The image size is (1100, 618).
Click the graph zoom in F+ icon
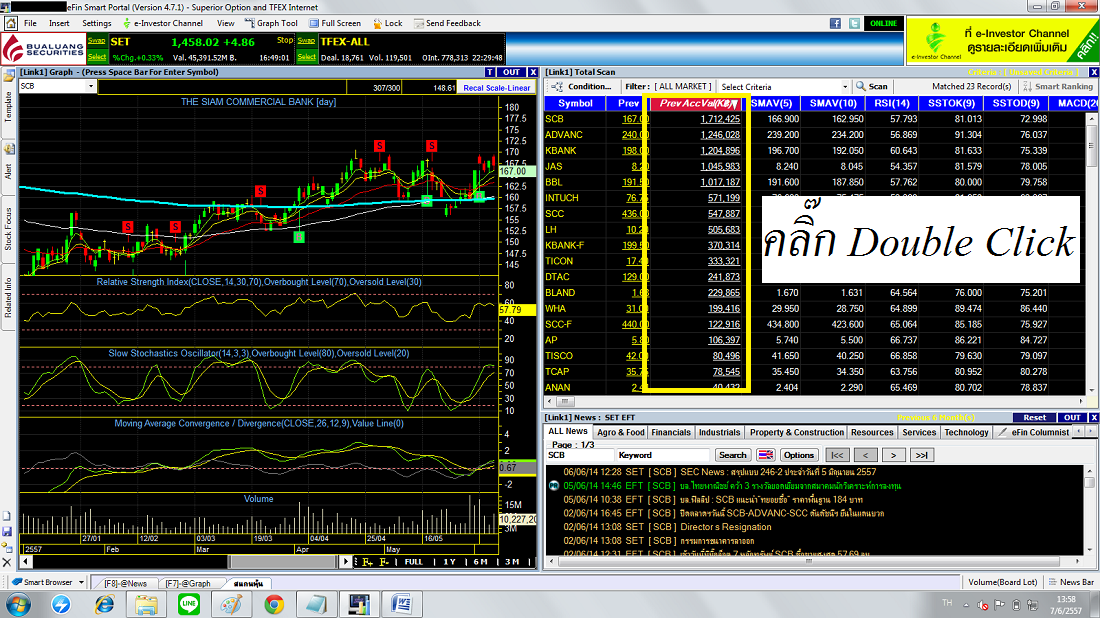[x=368, y=562]
